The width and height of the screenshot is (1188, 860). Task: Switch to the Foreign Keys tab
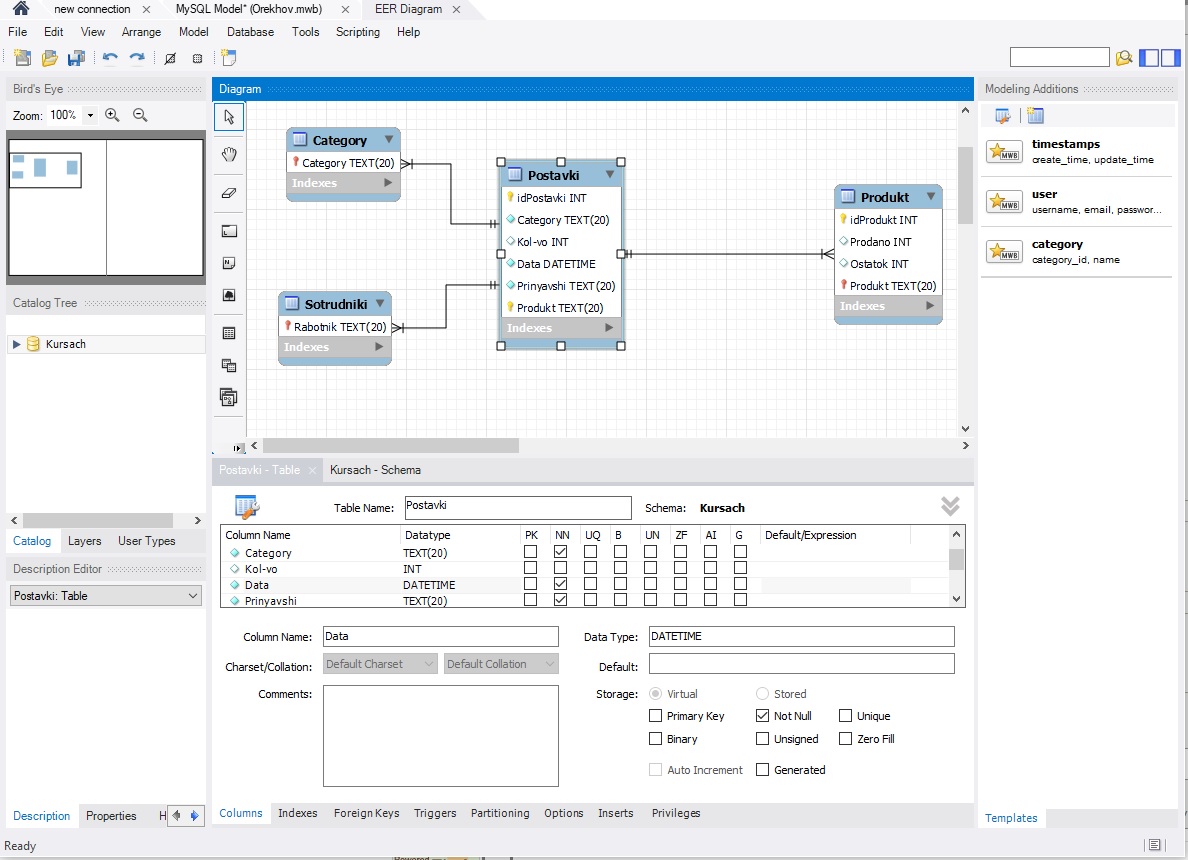click(x=366, y=813)
